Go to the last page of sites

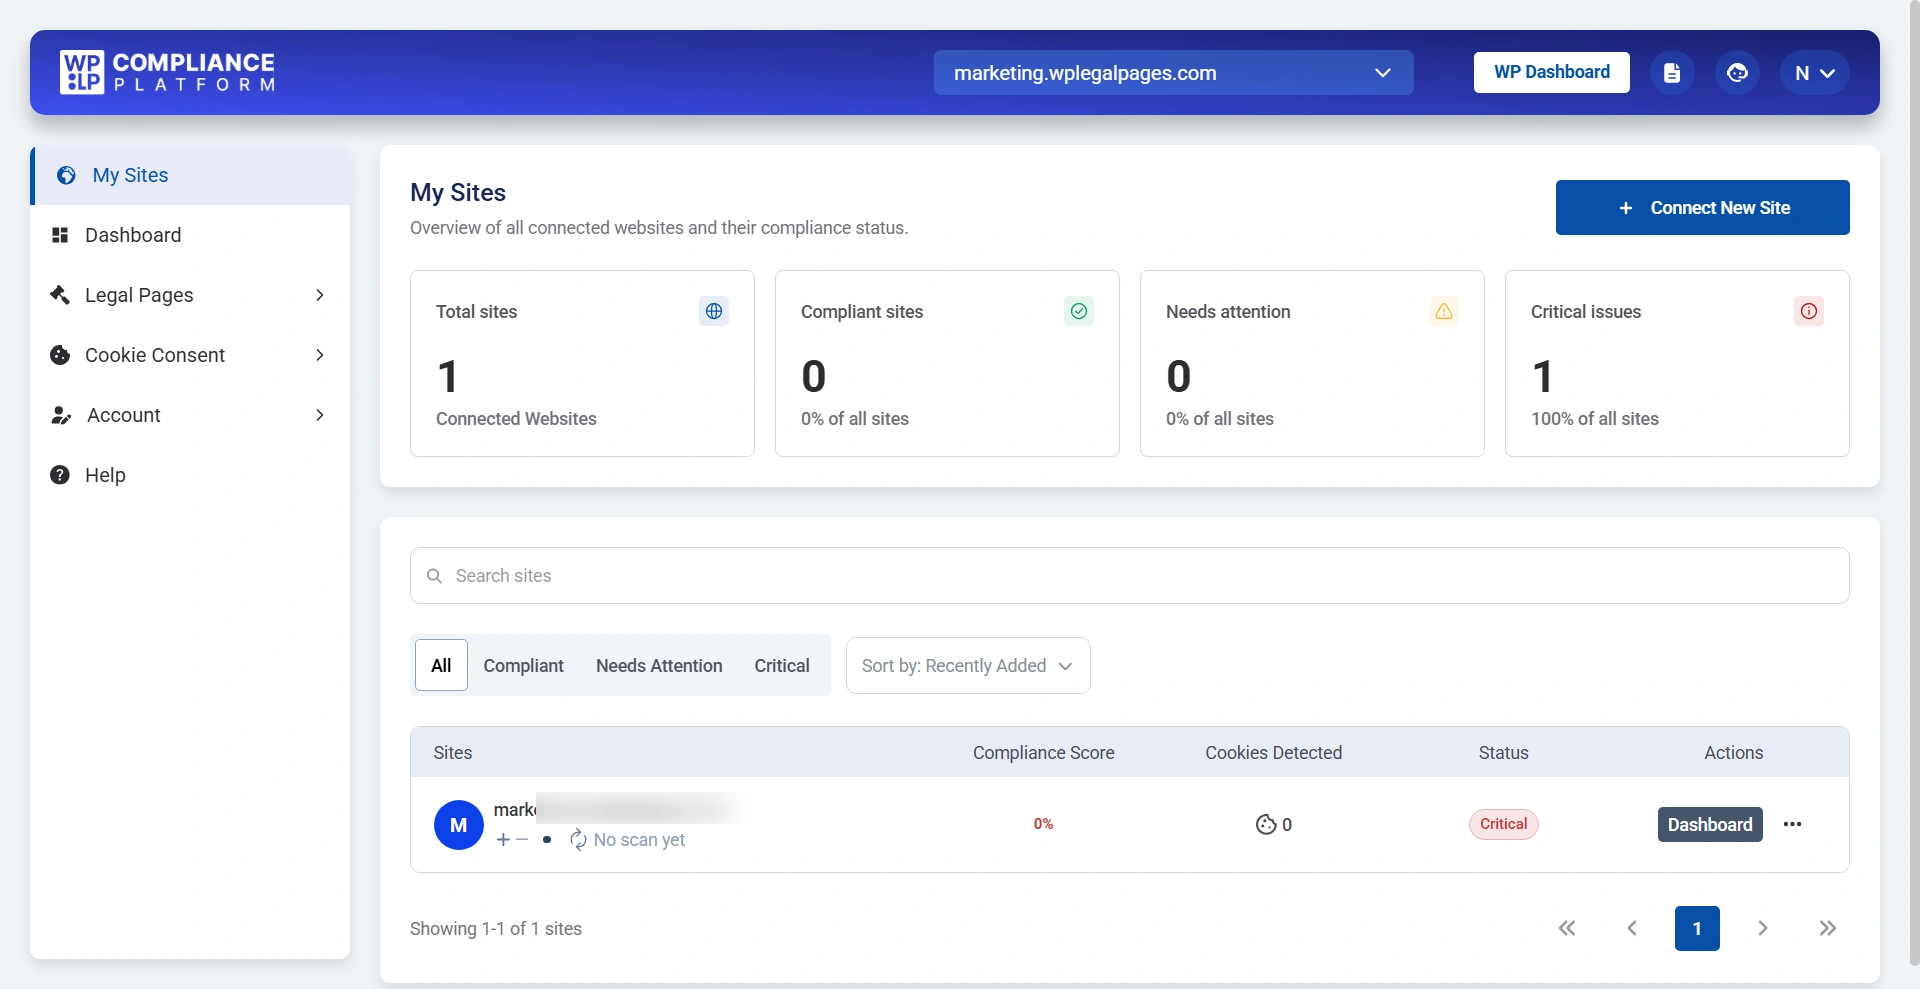(x=1828, y=928)
